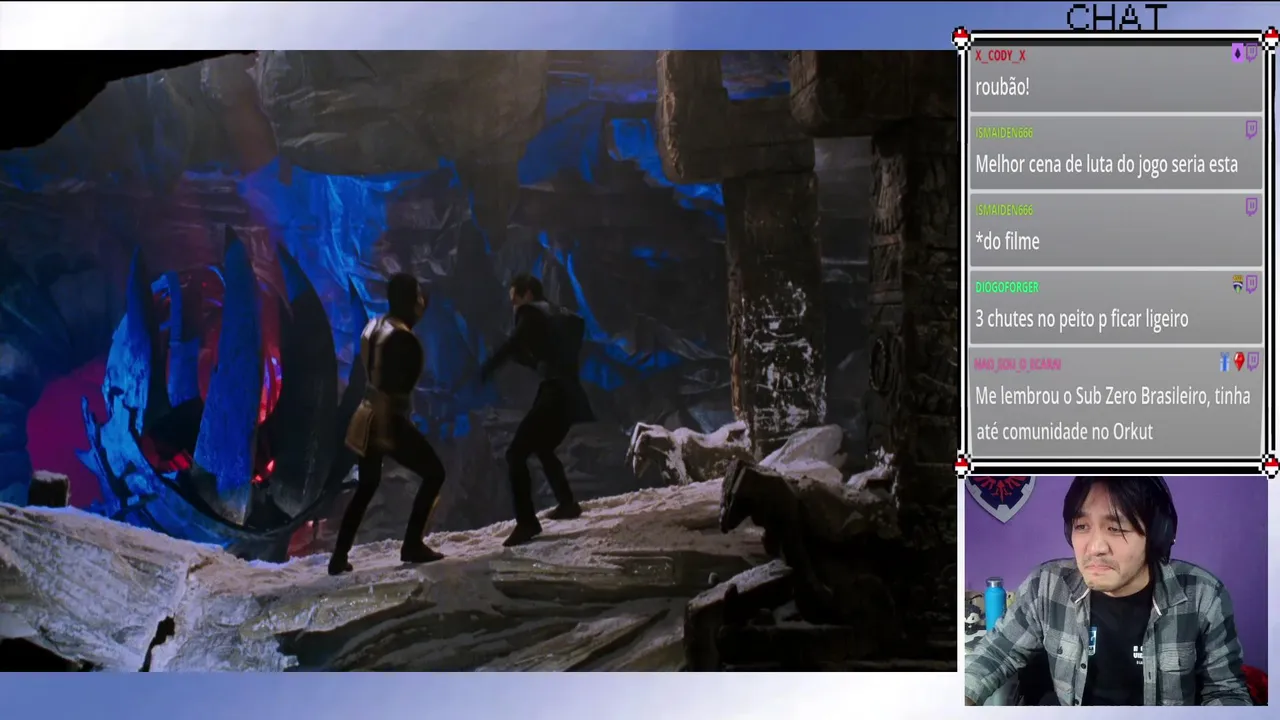Click the Twitch icon on X_CODY_X's message

1251,53
